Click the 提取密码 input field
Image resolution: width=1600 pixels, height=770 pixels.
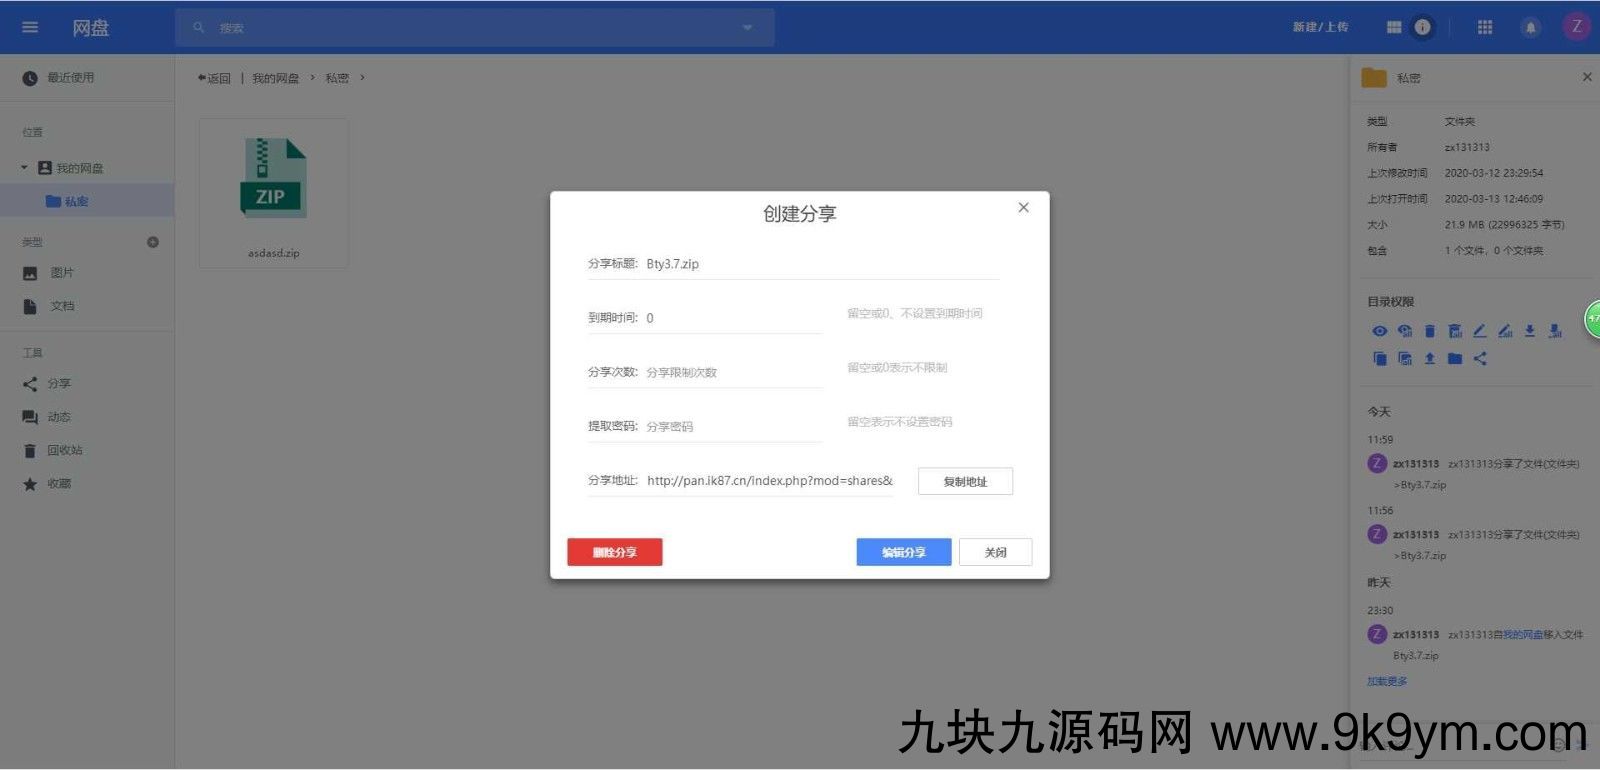pos(732,427)
